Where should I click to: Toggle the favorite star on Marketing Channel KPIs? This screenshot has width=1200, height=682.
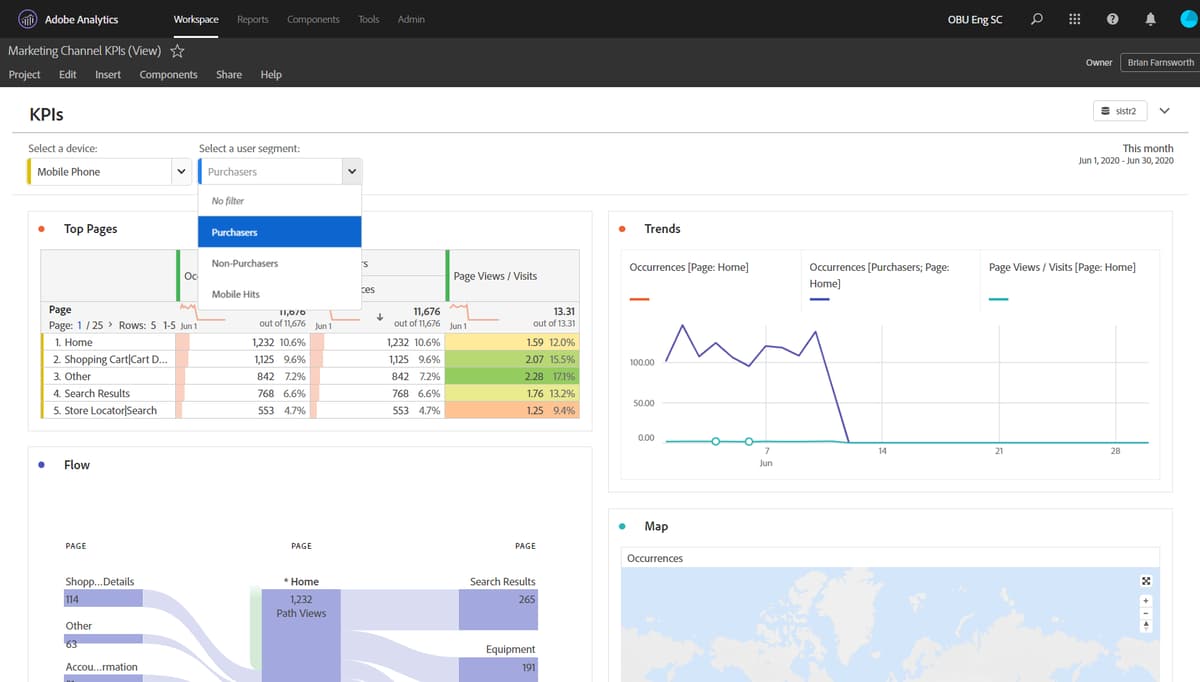tap(177, 50)
